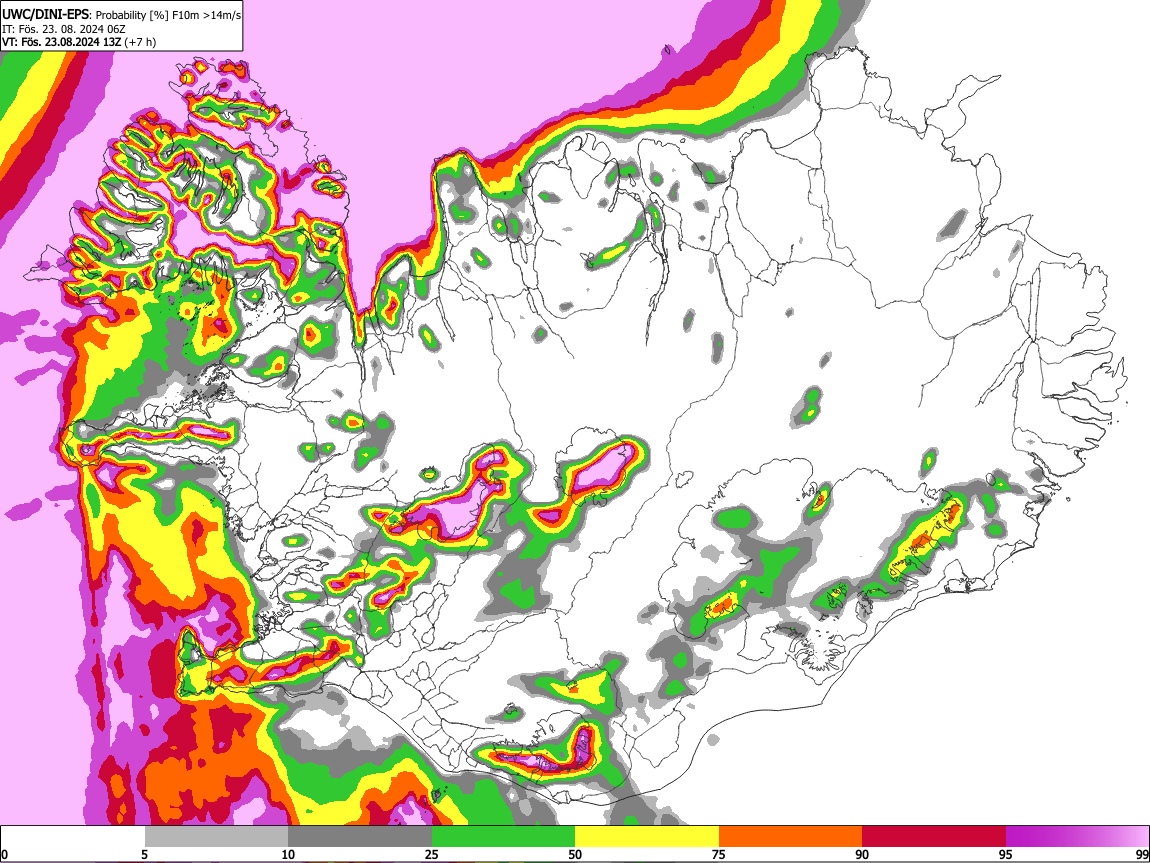Click the 'VT: Fös. 23.08.2024 13Z' text
This screenshot has width=1150, height=863.
(x=60, y=42)
